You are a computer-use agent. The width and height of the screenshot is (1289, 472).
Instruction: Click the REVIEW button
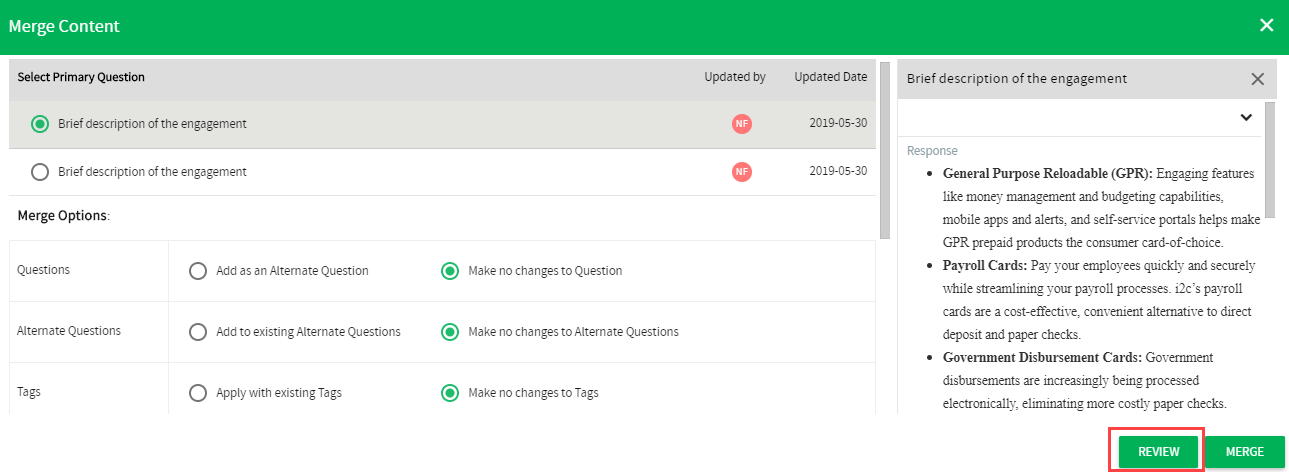(x=1158, y=452)
